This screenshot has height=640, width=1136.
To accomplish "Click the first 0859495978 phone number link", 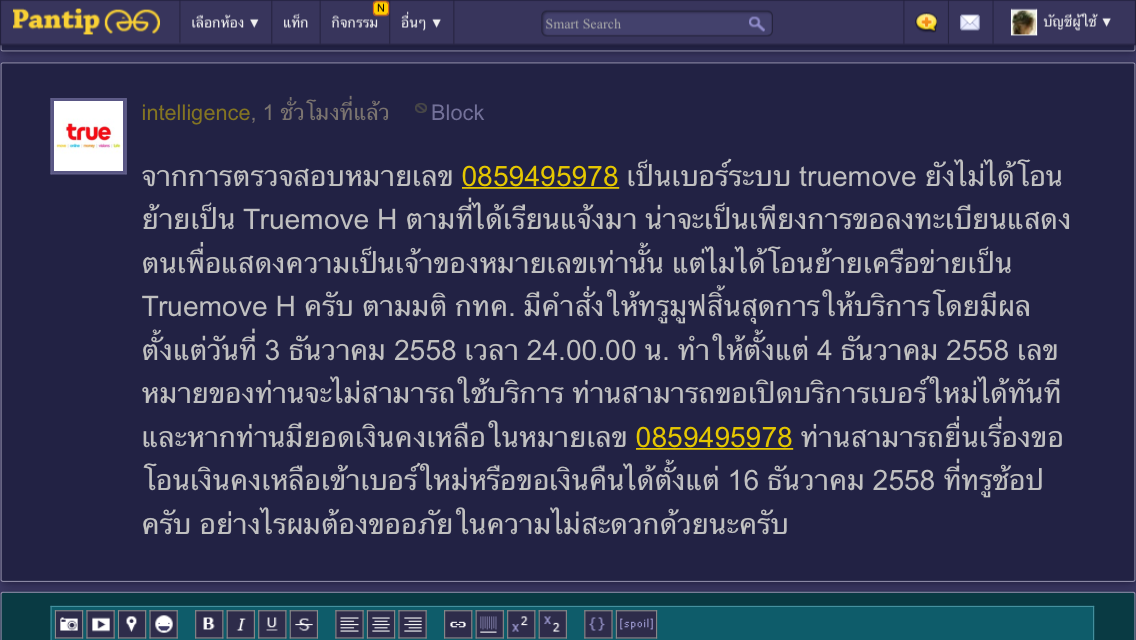I will pos(540,177).
